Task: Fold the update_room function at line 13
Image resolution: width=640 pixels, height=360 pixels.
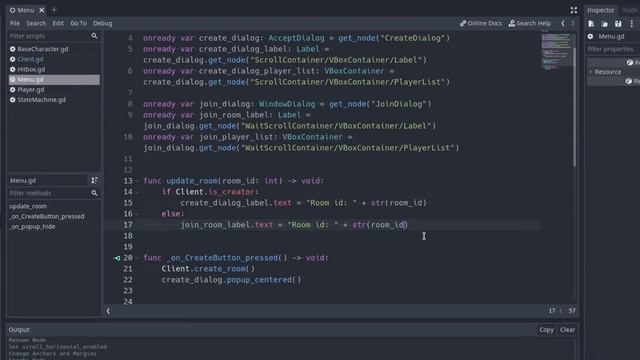Action: [x=137, y=181]
